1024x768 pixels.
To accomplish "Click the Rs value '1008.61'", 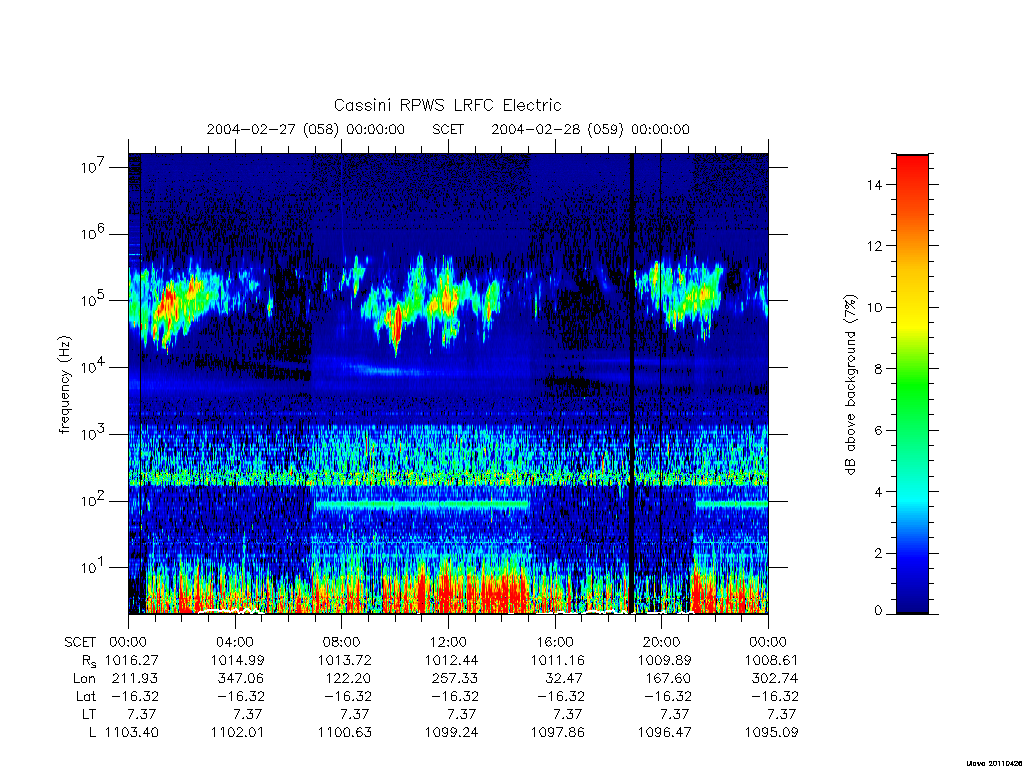I will coord(772,660).
